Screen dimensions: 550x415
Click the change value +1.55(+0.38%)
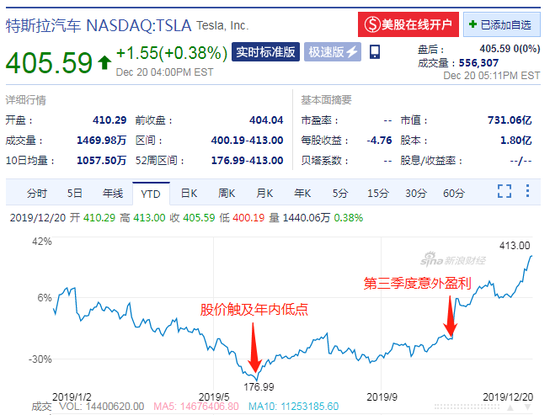[172, 53]
